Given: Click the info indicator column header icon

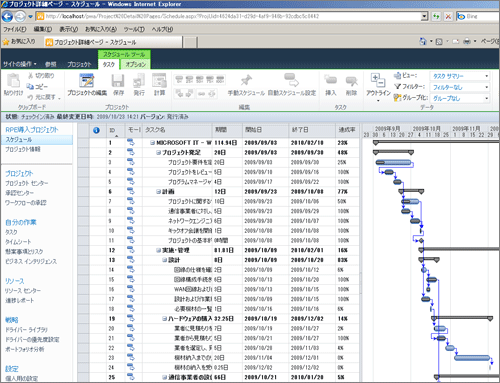Looking at the screenshot, I should point(96,130).
